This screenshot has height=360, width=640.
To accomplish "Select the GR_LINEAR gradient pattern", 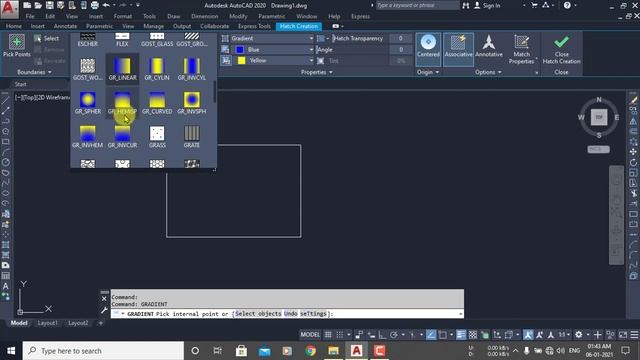I will [x=122, y=69].
